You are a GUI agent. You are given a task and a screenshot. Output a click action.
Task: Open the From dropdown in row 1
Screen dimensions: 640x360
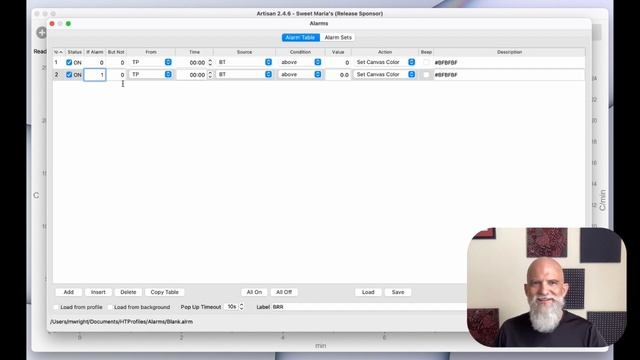point(151,62)
